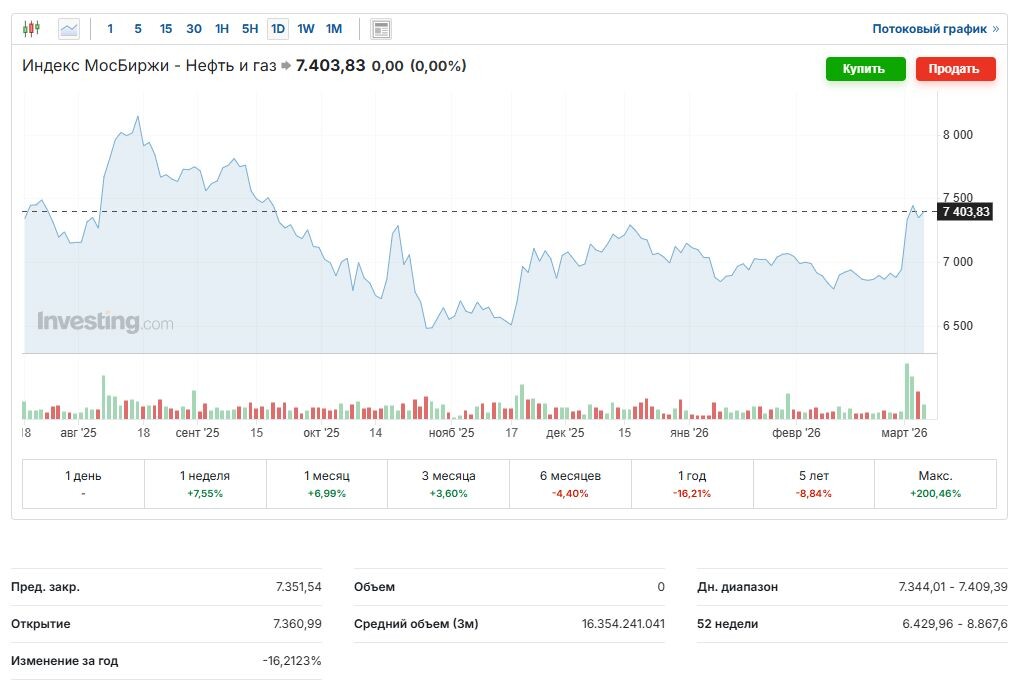Switch chart to 5H timeframe
The width and height of the screenshot is (1021, 685).
[249, 29]
